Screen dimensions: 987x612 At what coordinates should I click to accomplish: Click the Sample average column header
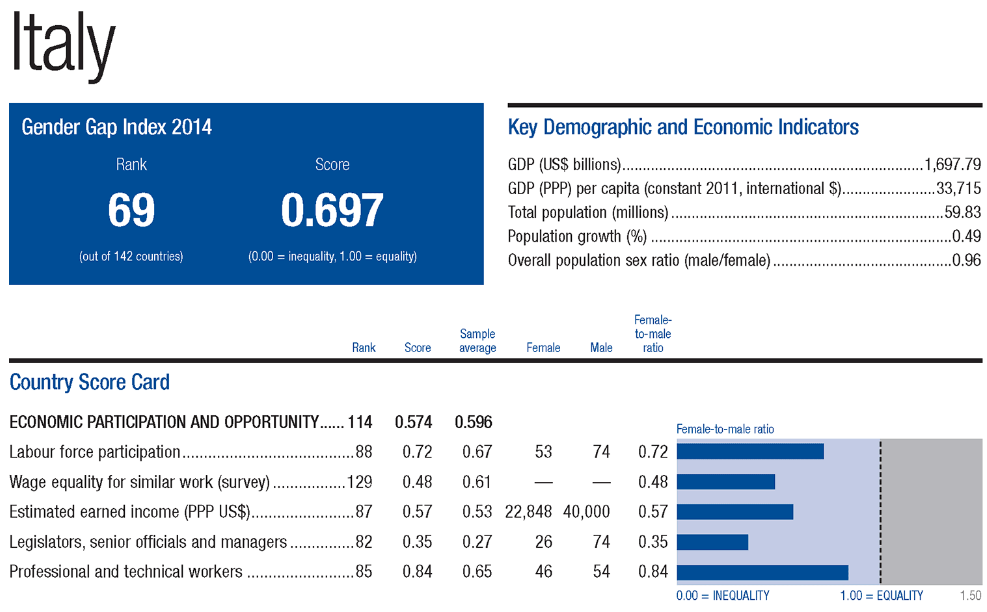[477, 341]
